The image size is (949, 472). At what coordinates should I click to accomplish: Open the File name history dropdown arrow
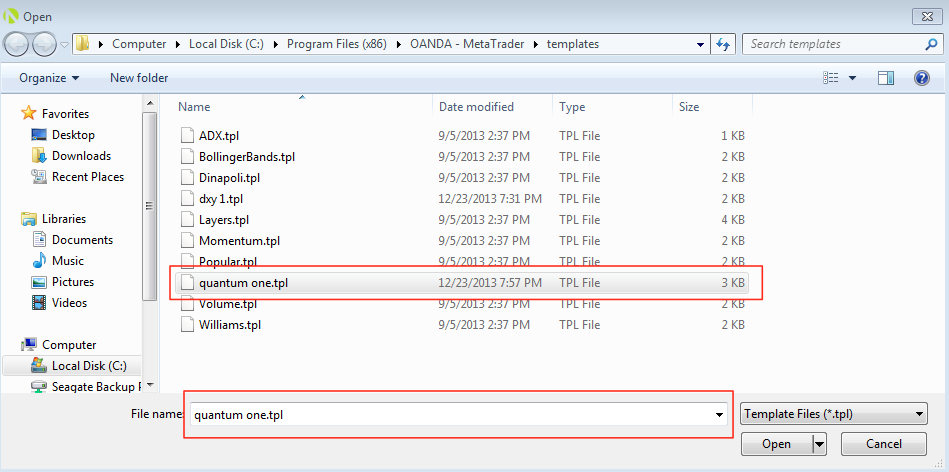(x=719, y=415)
